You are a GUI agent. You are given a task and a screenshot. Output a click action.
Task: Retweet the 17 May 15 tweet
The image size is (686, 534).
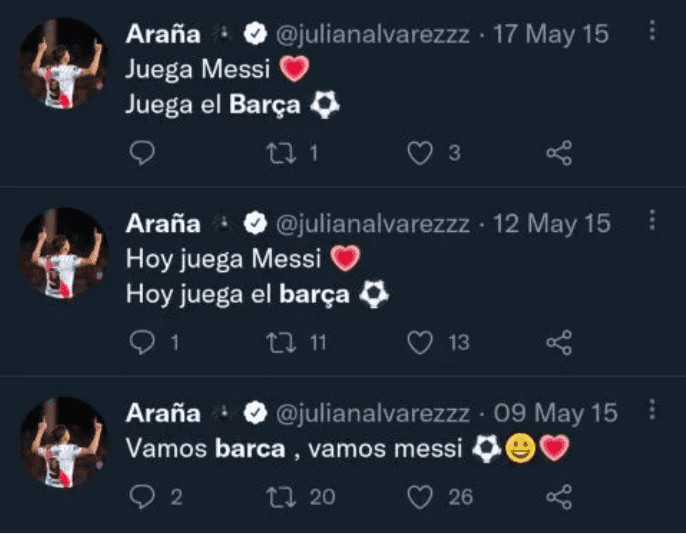[284, 152]
